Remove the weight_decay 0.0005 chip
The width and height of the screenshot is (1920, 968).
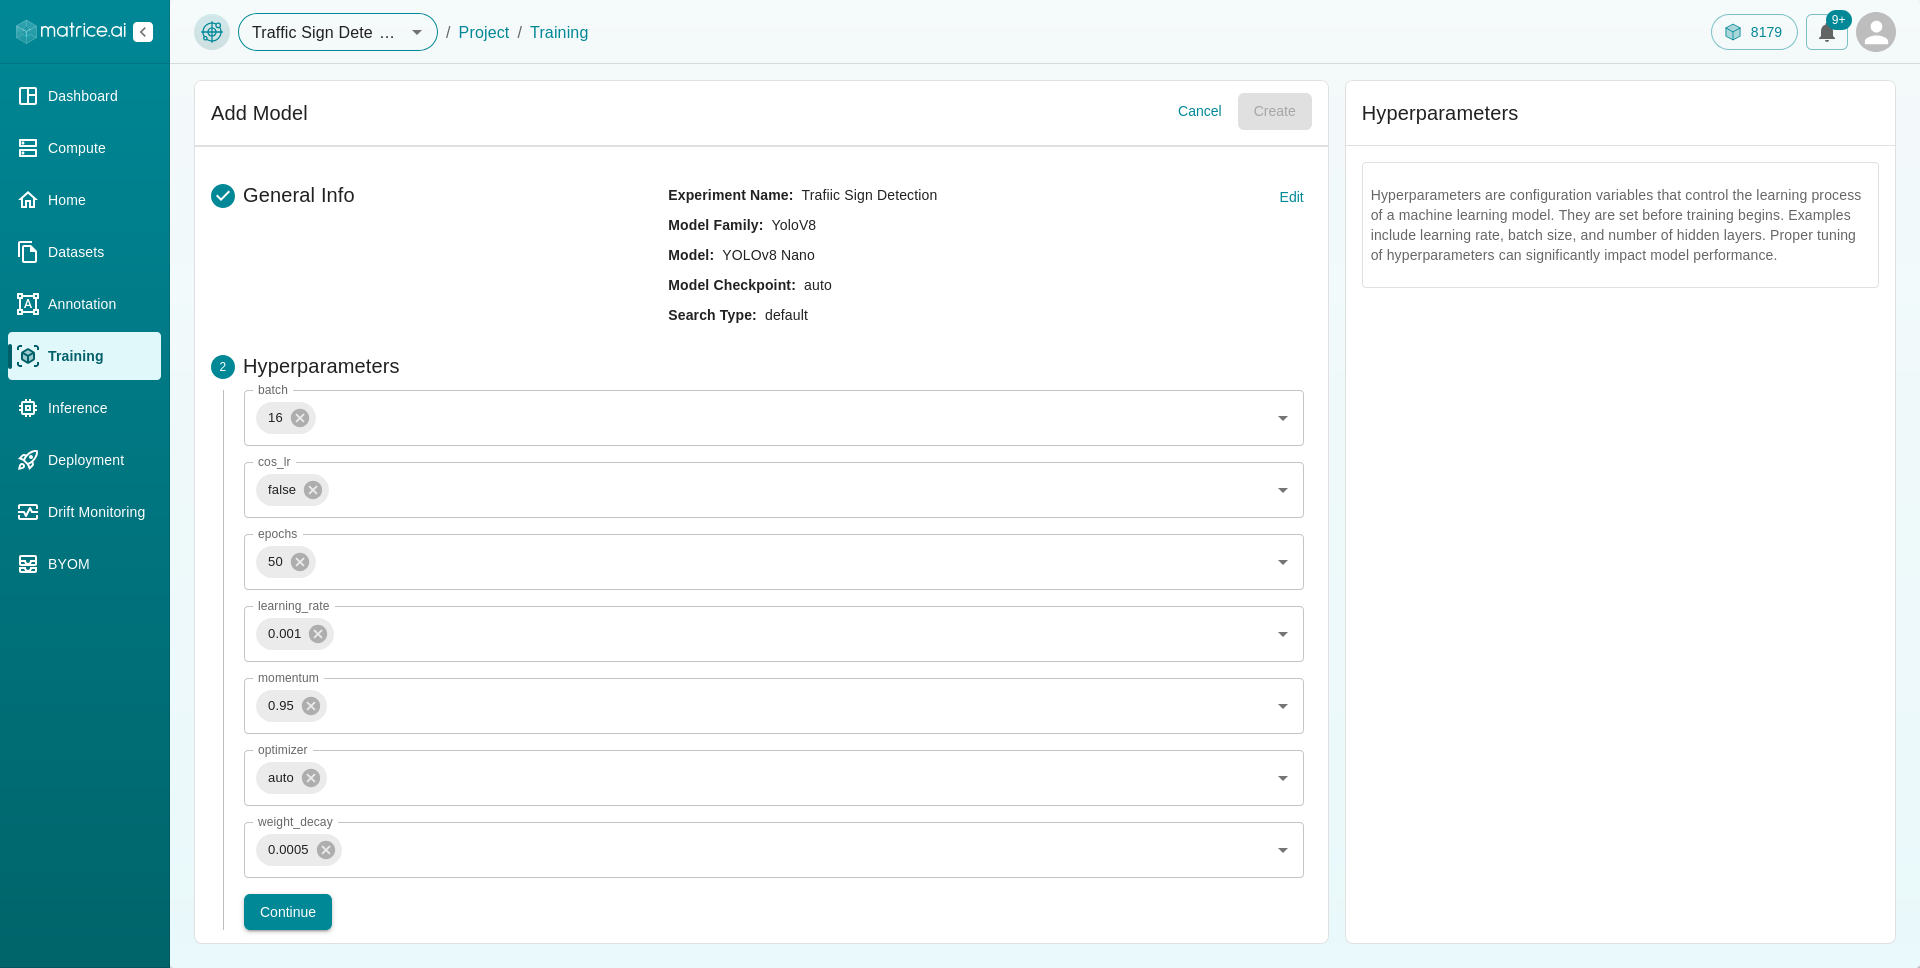coord(326,850)
